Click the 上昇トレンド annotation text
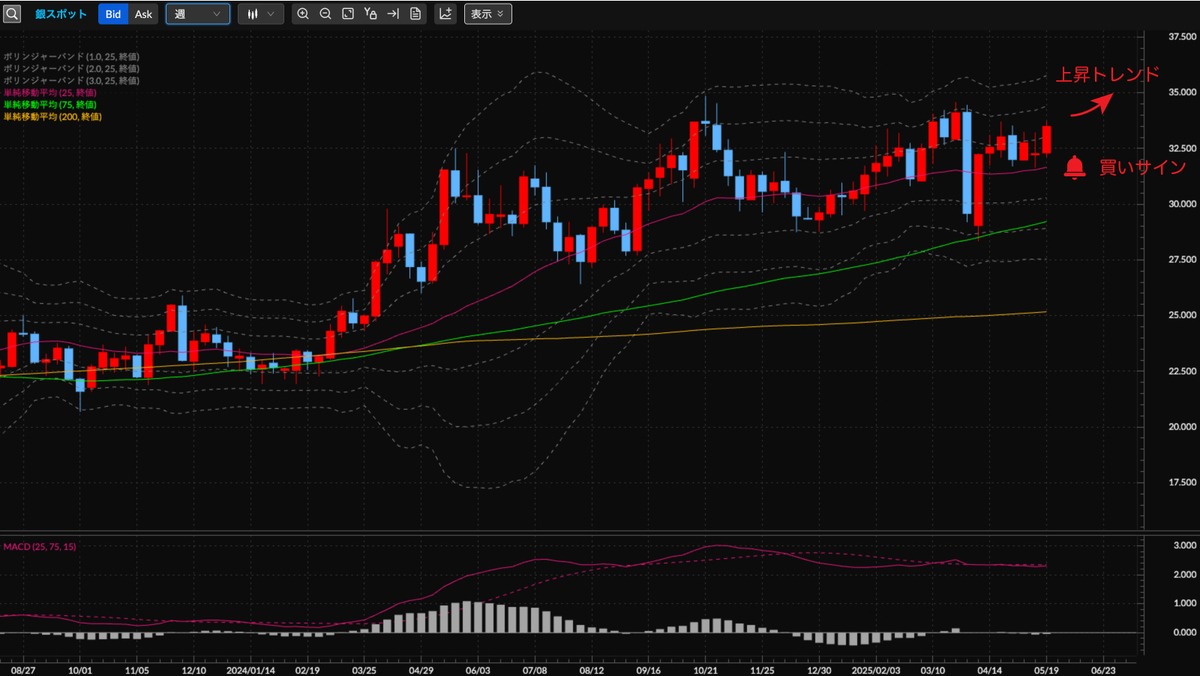The width and height of the screenshot is (1200, 676). tap(1107, 72)
